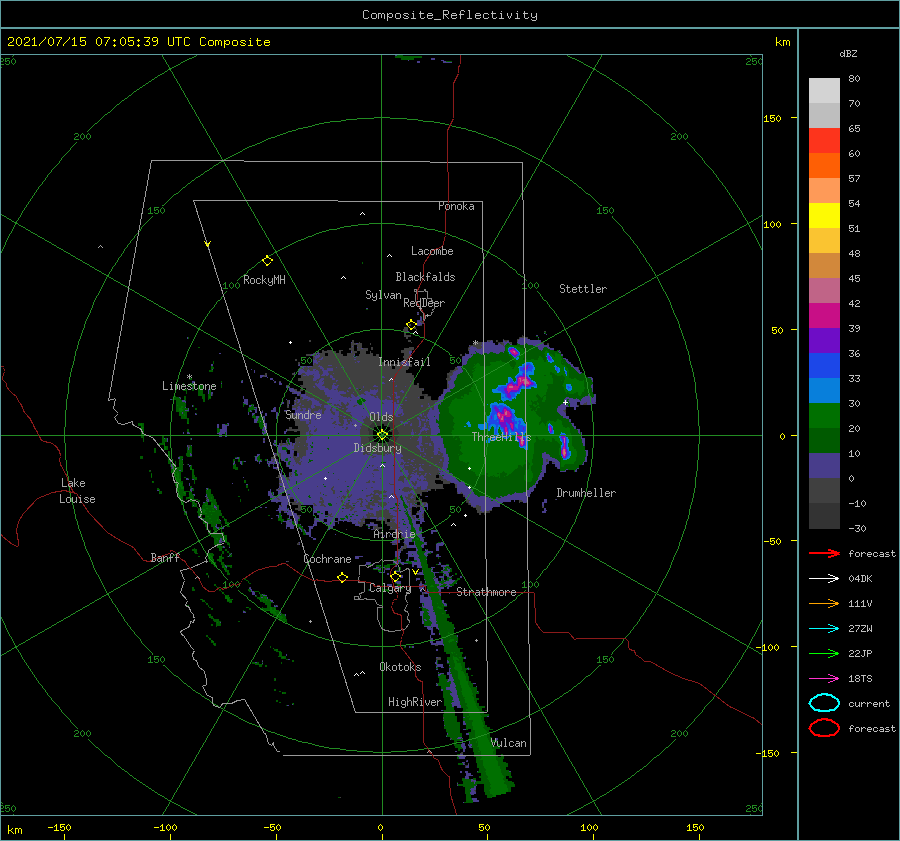The height and width of the screenshot is (841, 900).
Task: Click the RockyMH label
Action: point(264,280)
